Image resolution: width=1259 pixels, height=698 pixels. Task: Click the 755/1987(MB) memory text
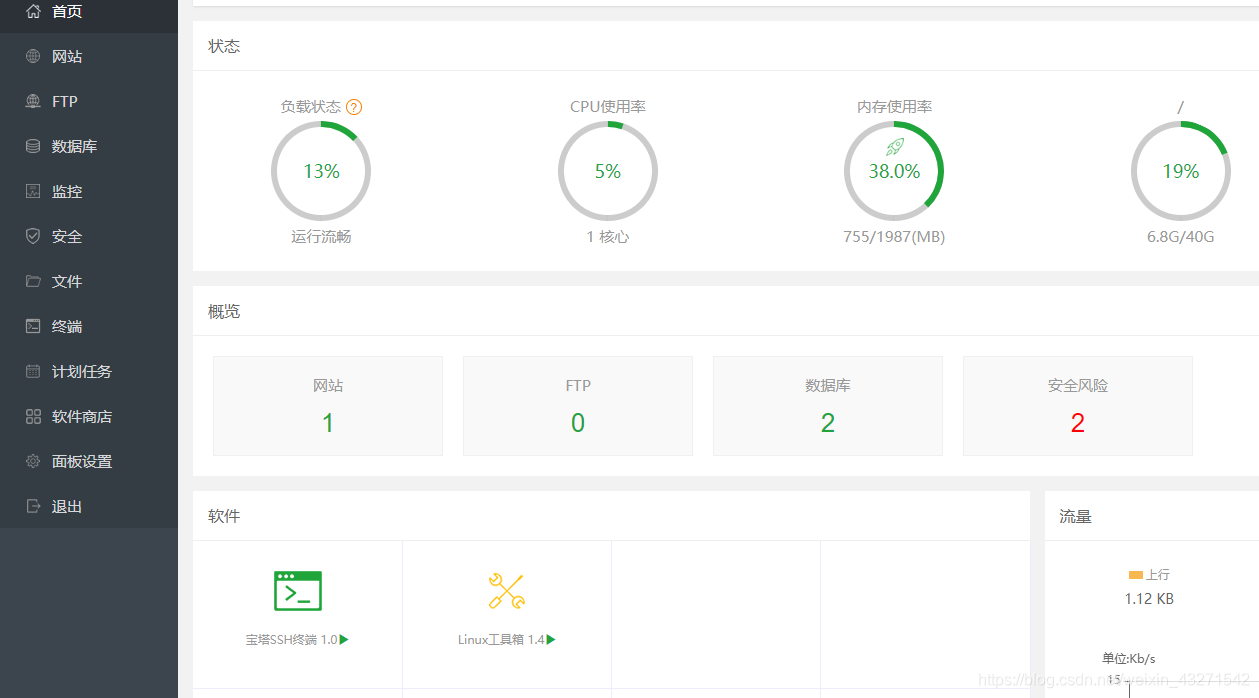(894, 237)
